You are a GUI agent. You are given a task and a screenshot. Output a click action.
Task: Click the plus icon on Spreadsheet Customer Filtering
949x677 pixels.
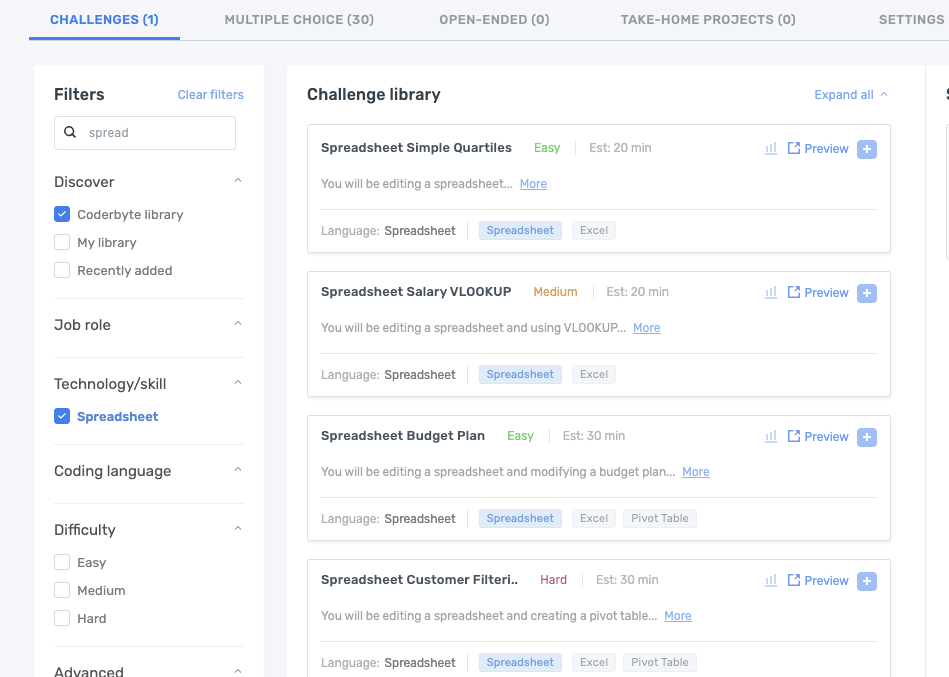coord(867,580)
